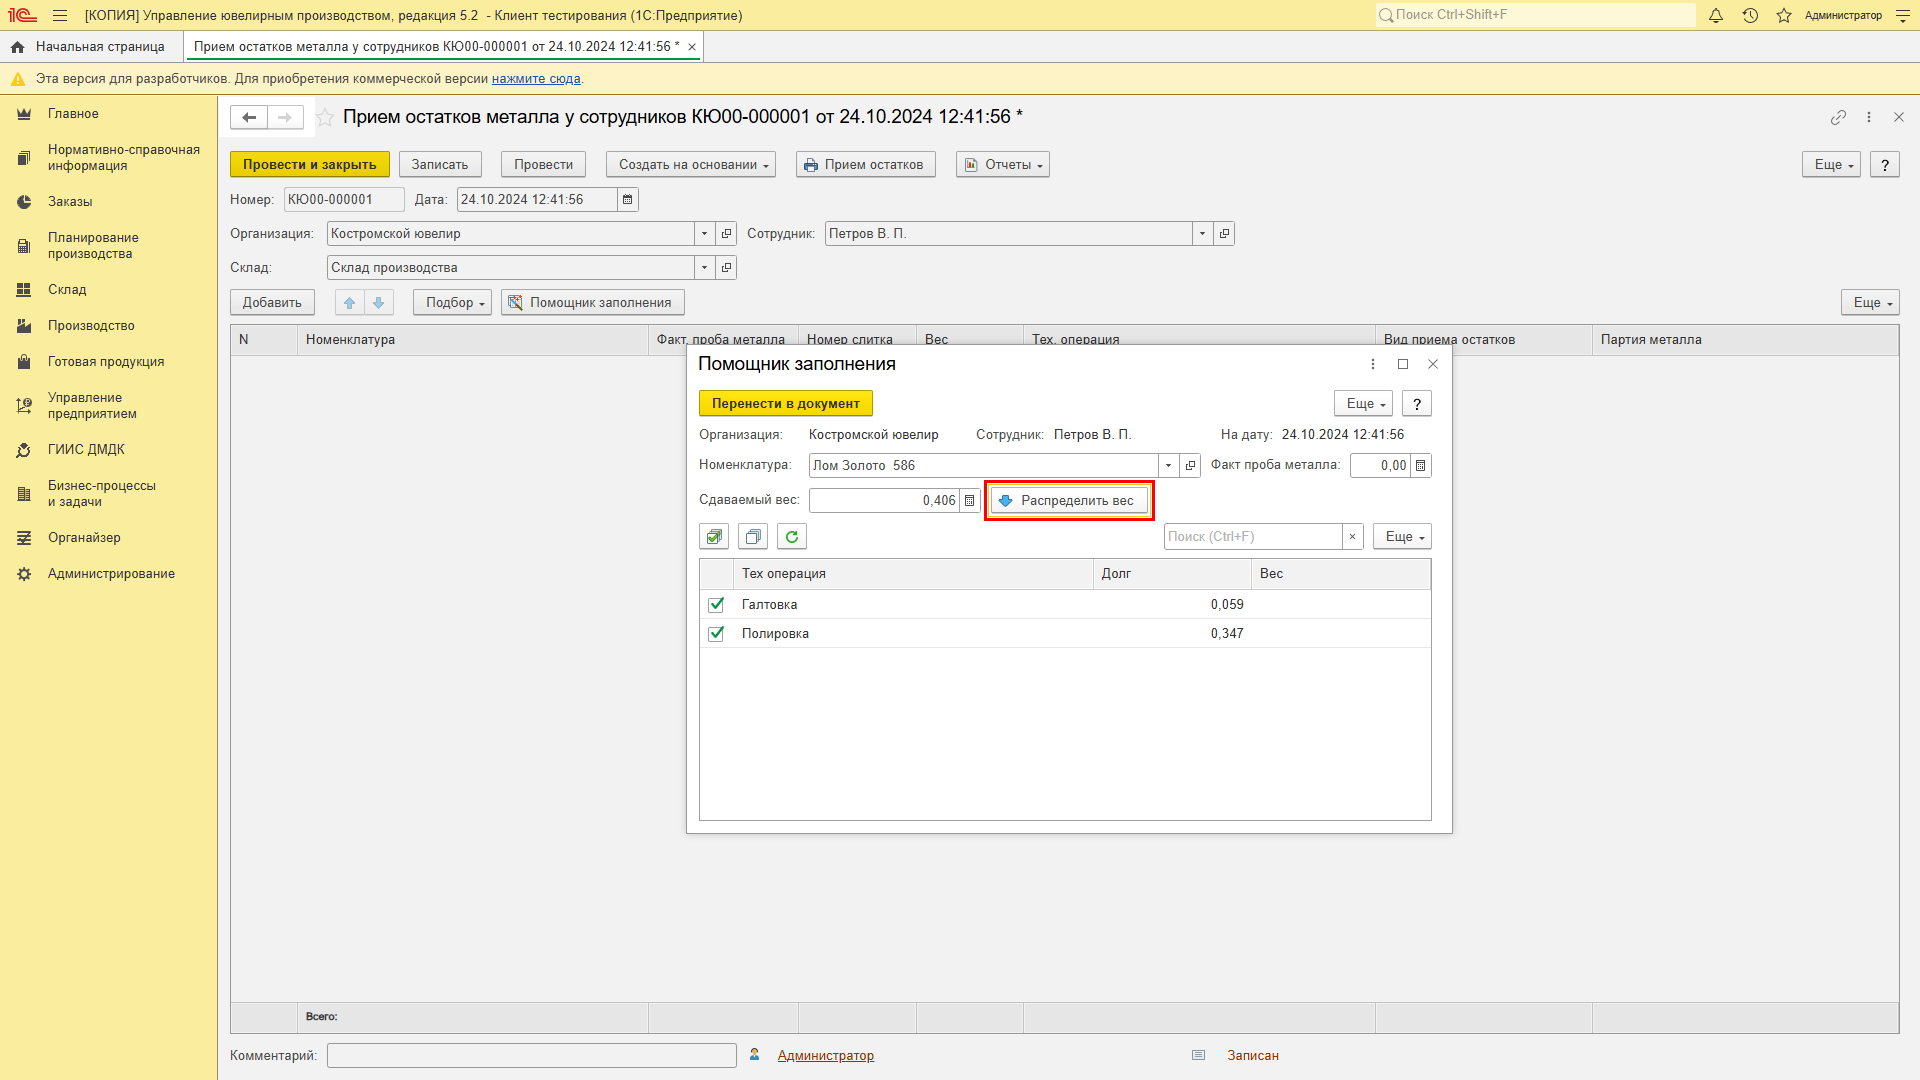Open Склад record with open-form icon
1920x1080 pixels.
click(727, 268)
